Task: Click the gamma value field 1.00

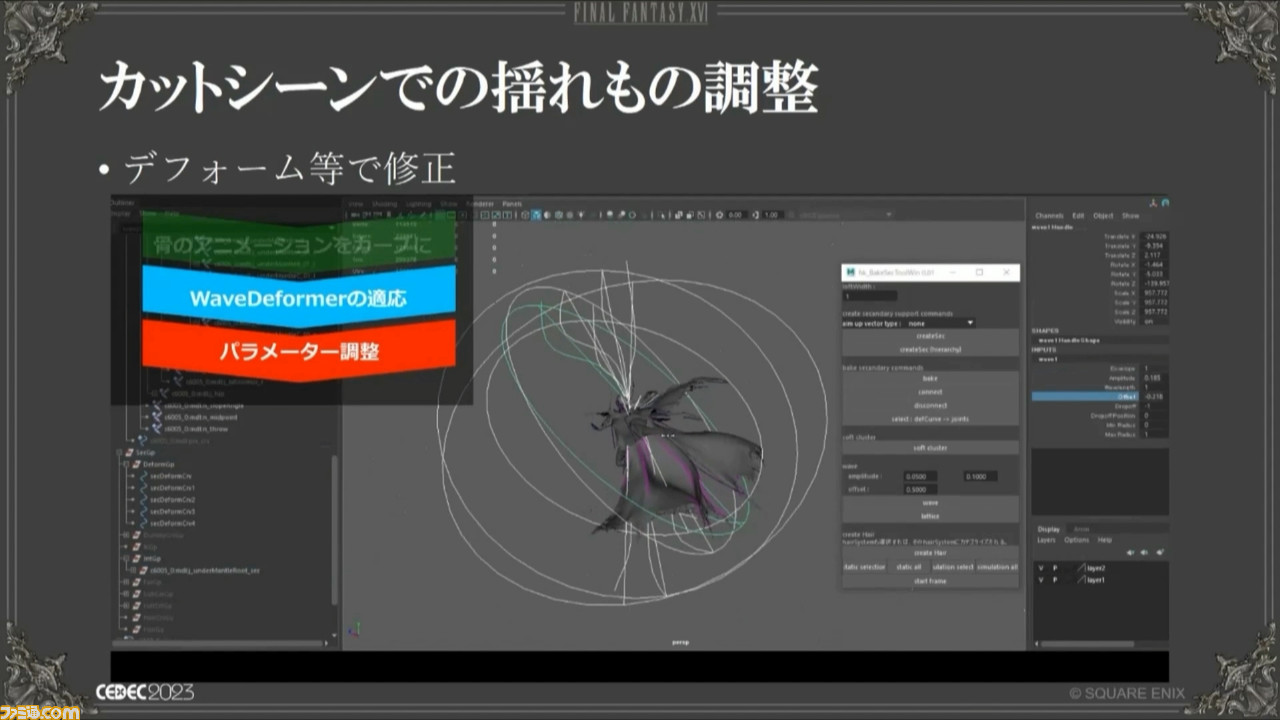Action: coord(773,215)
